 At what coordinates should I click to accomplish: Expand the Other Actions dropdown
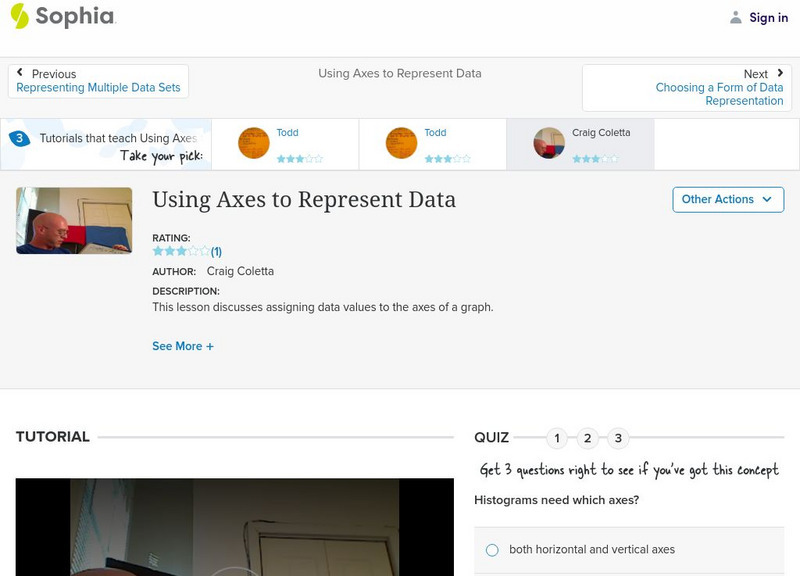point(728,199)
